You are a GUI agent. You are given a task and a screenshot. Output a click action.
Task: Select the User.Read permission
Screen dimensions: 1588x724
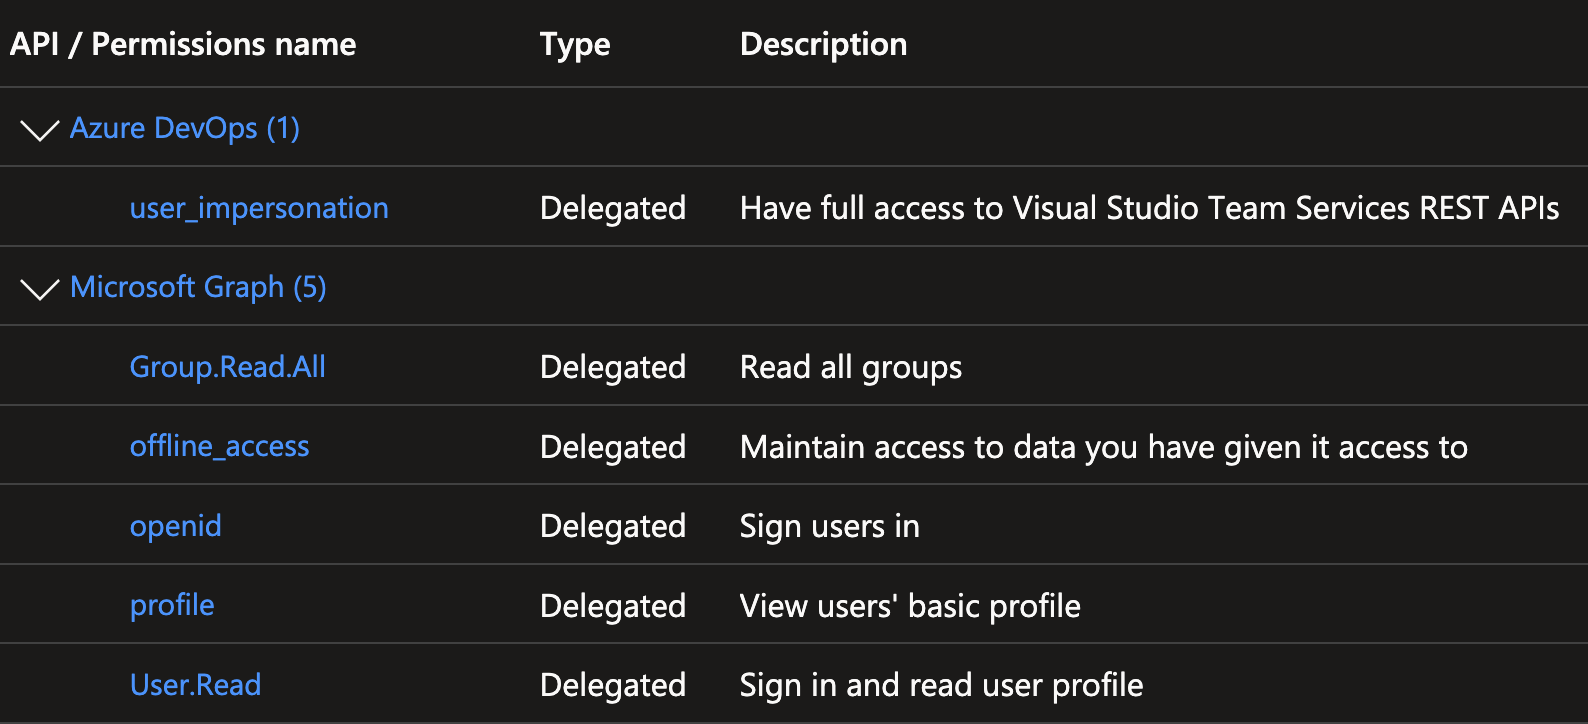click(195, 684)
